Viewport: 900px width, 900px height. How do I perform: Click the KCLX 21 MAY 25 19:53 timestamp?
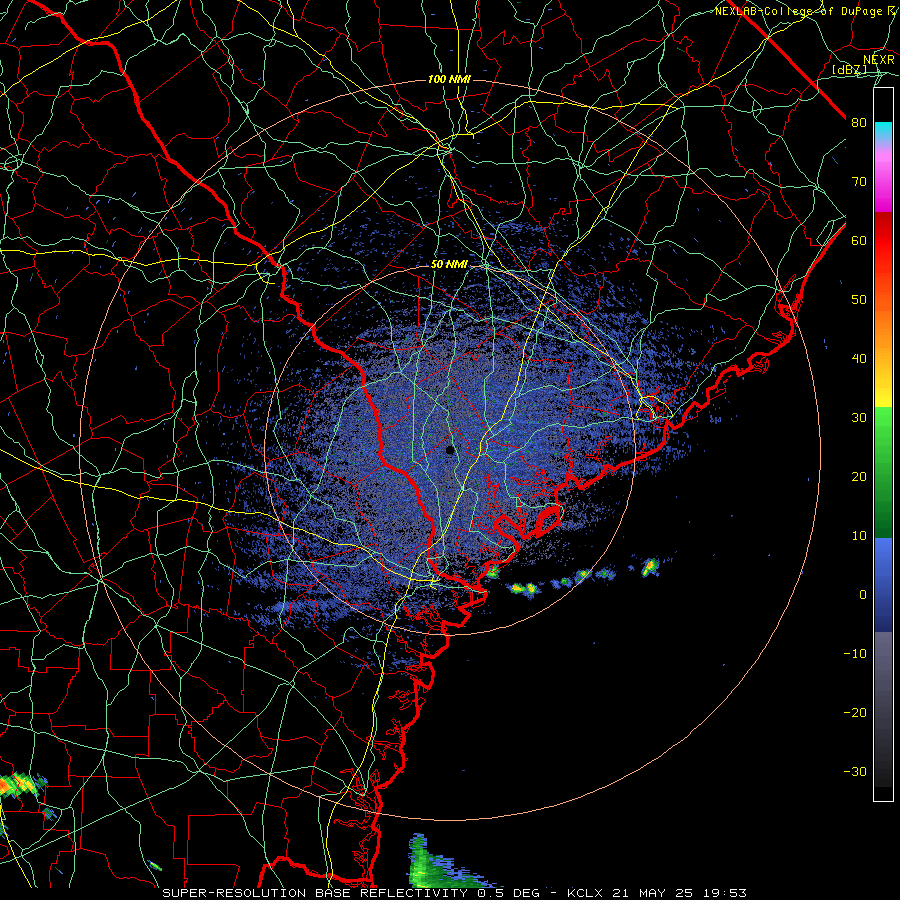pyautogui.click(x=657, y=893)
